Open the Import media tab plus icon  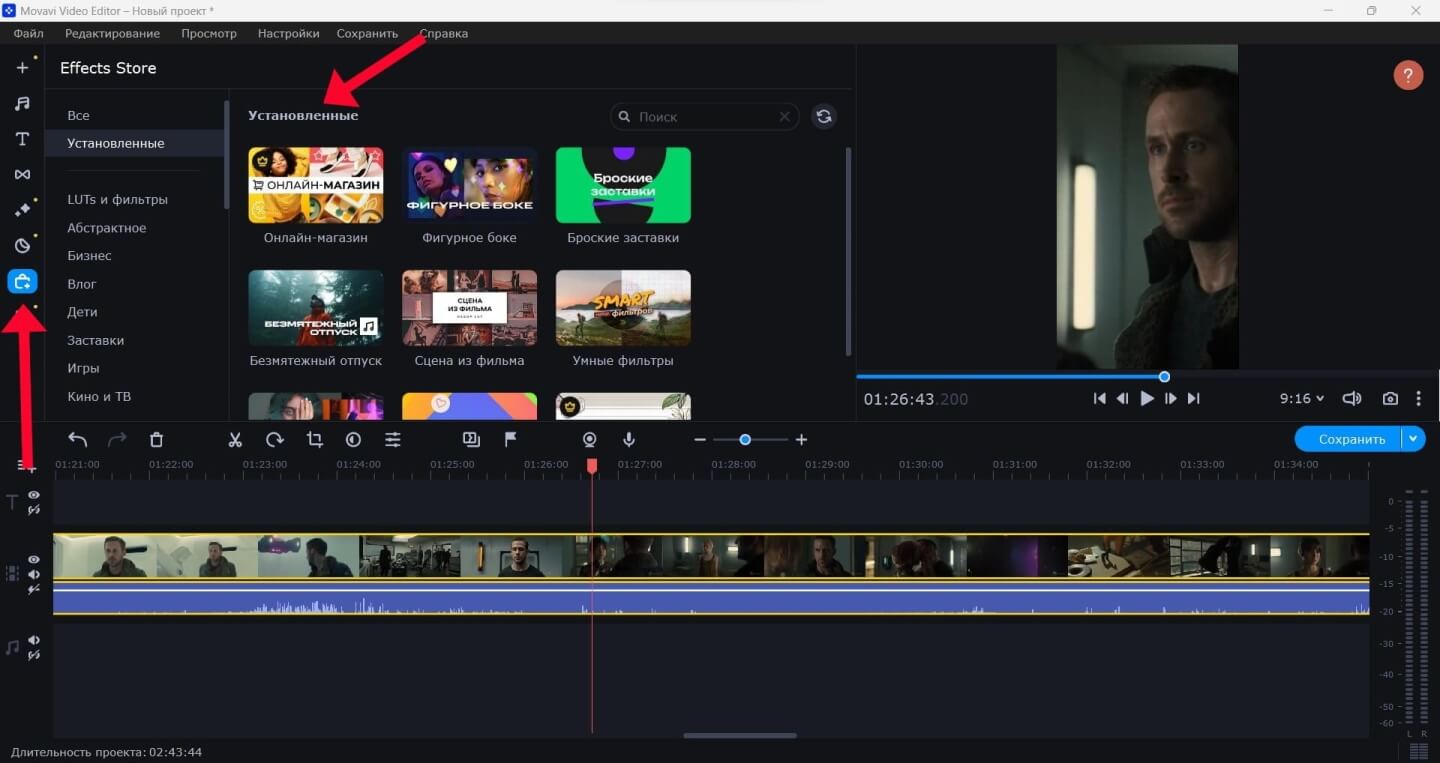click(x=22, y=68)
